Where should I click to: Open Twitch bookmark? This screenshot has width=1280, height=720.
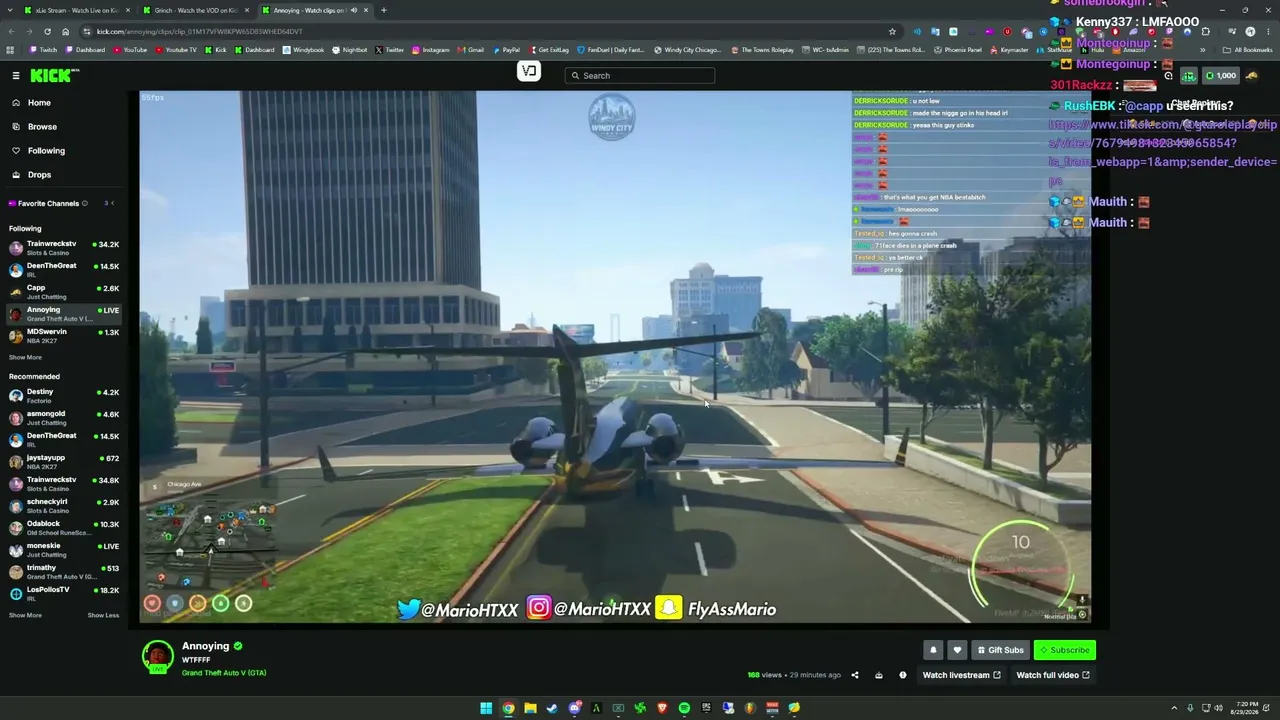[44, 50]
